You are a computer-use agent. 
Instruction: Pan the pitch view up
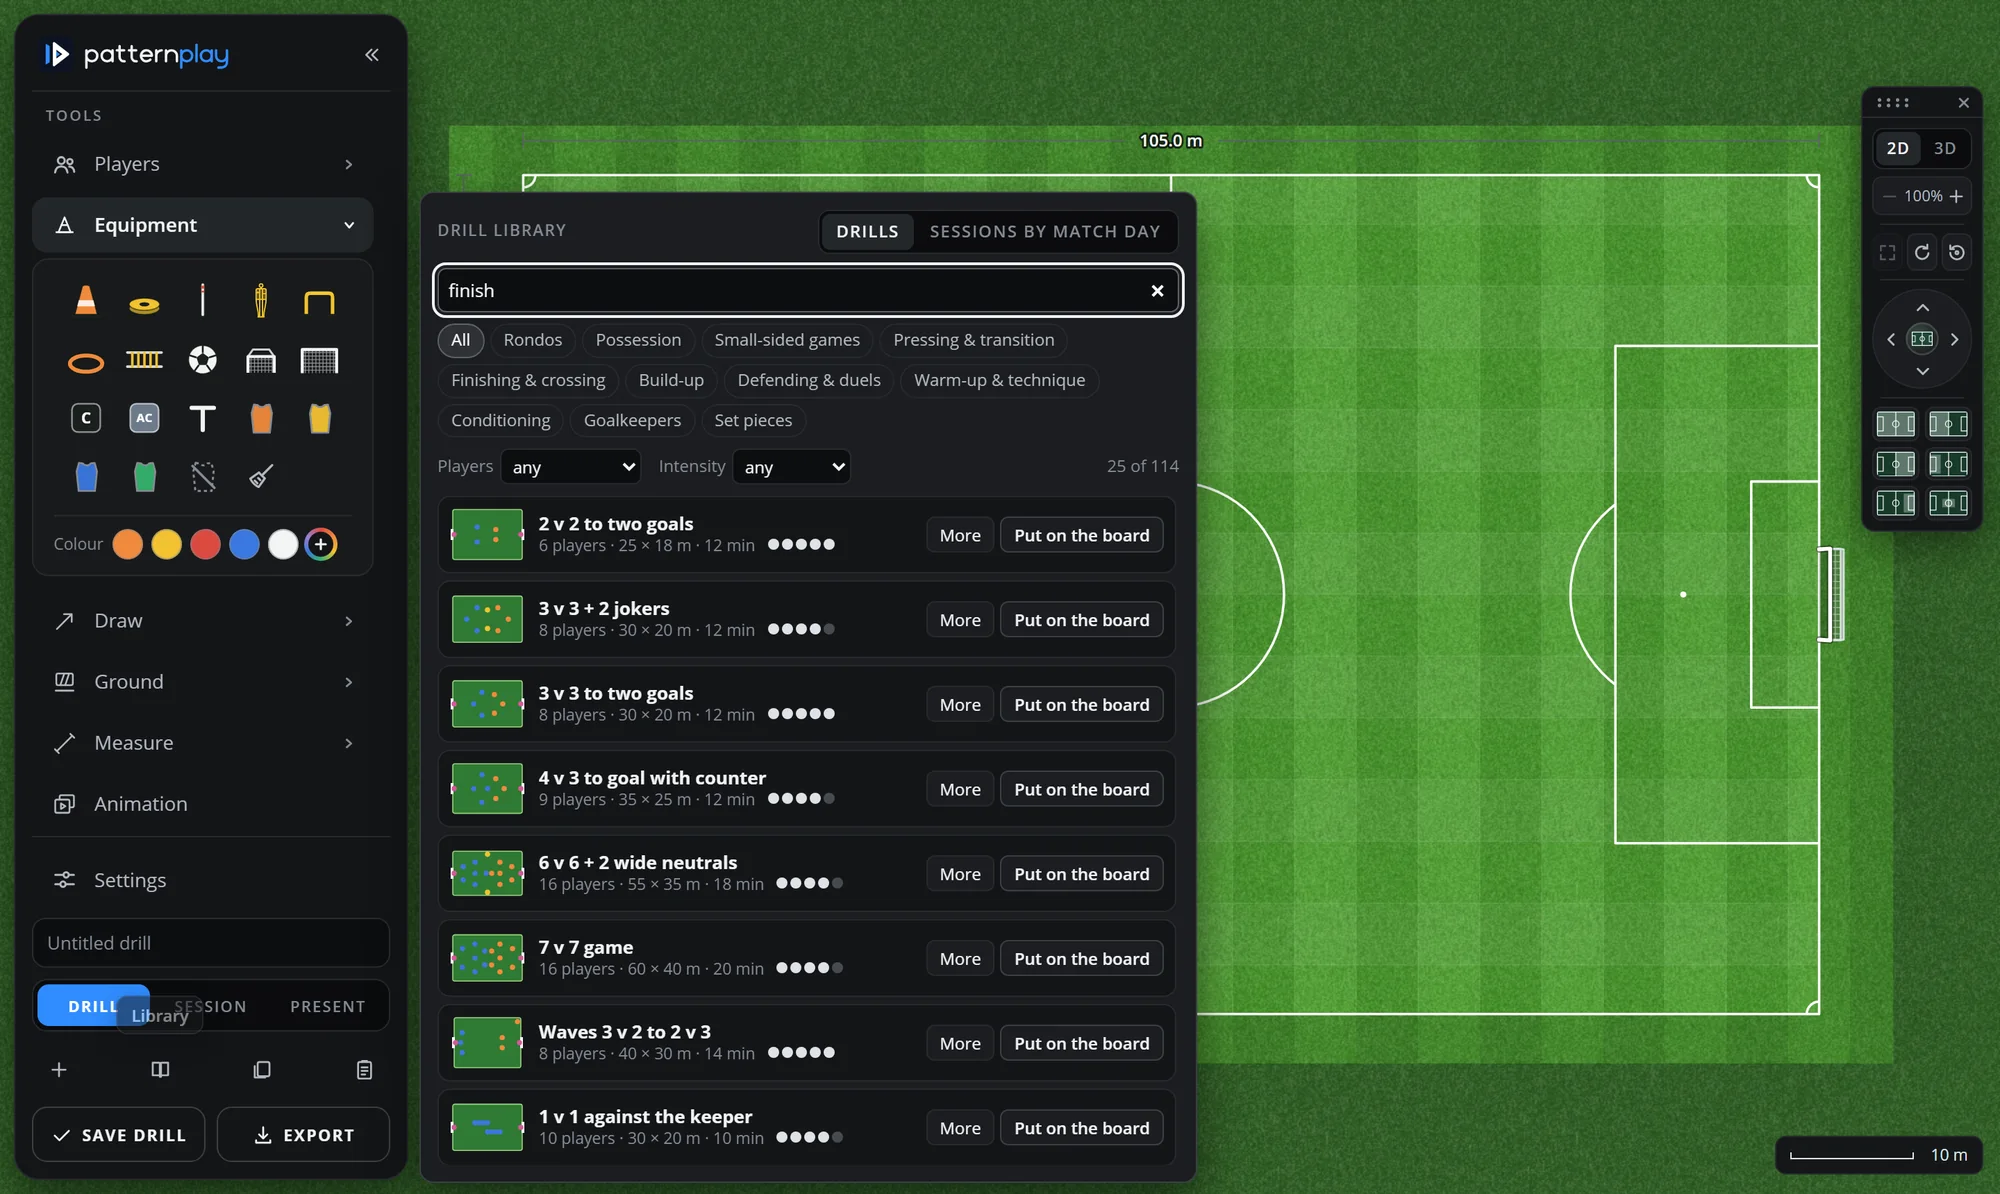1922,307
